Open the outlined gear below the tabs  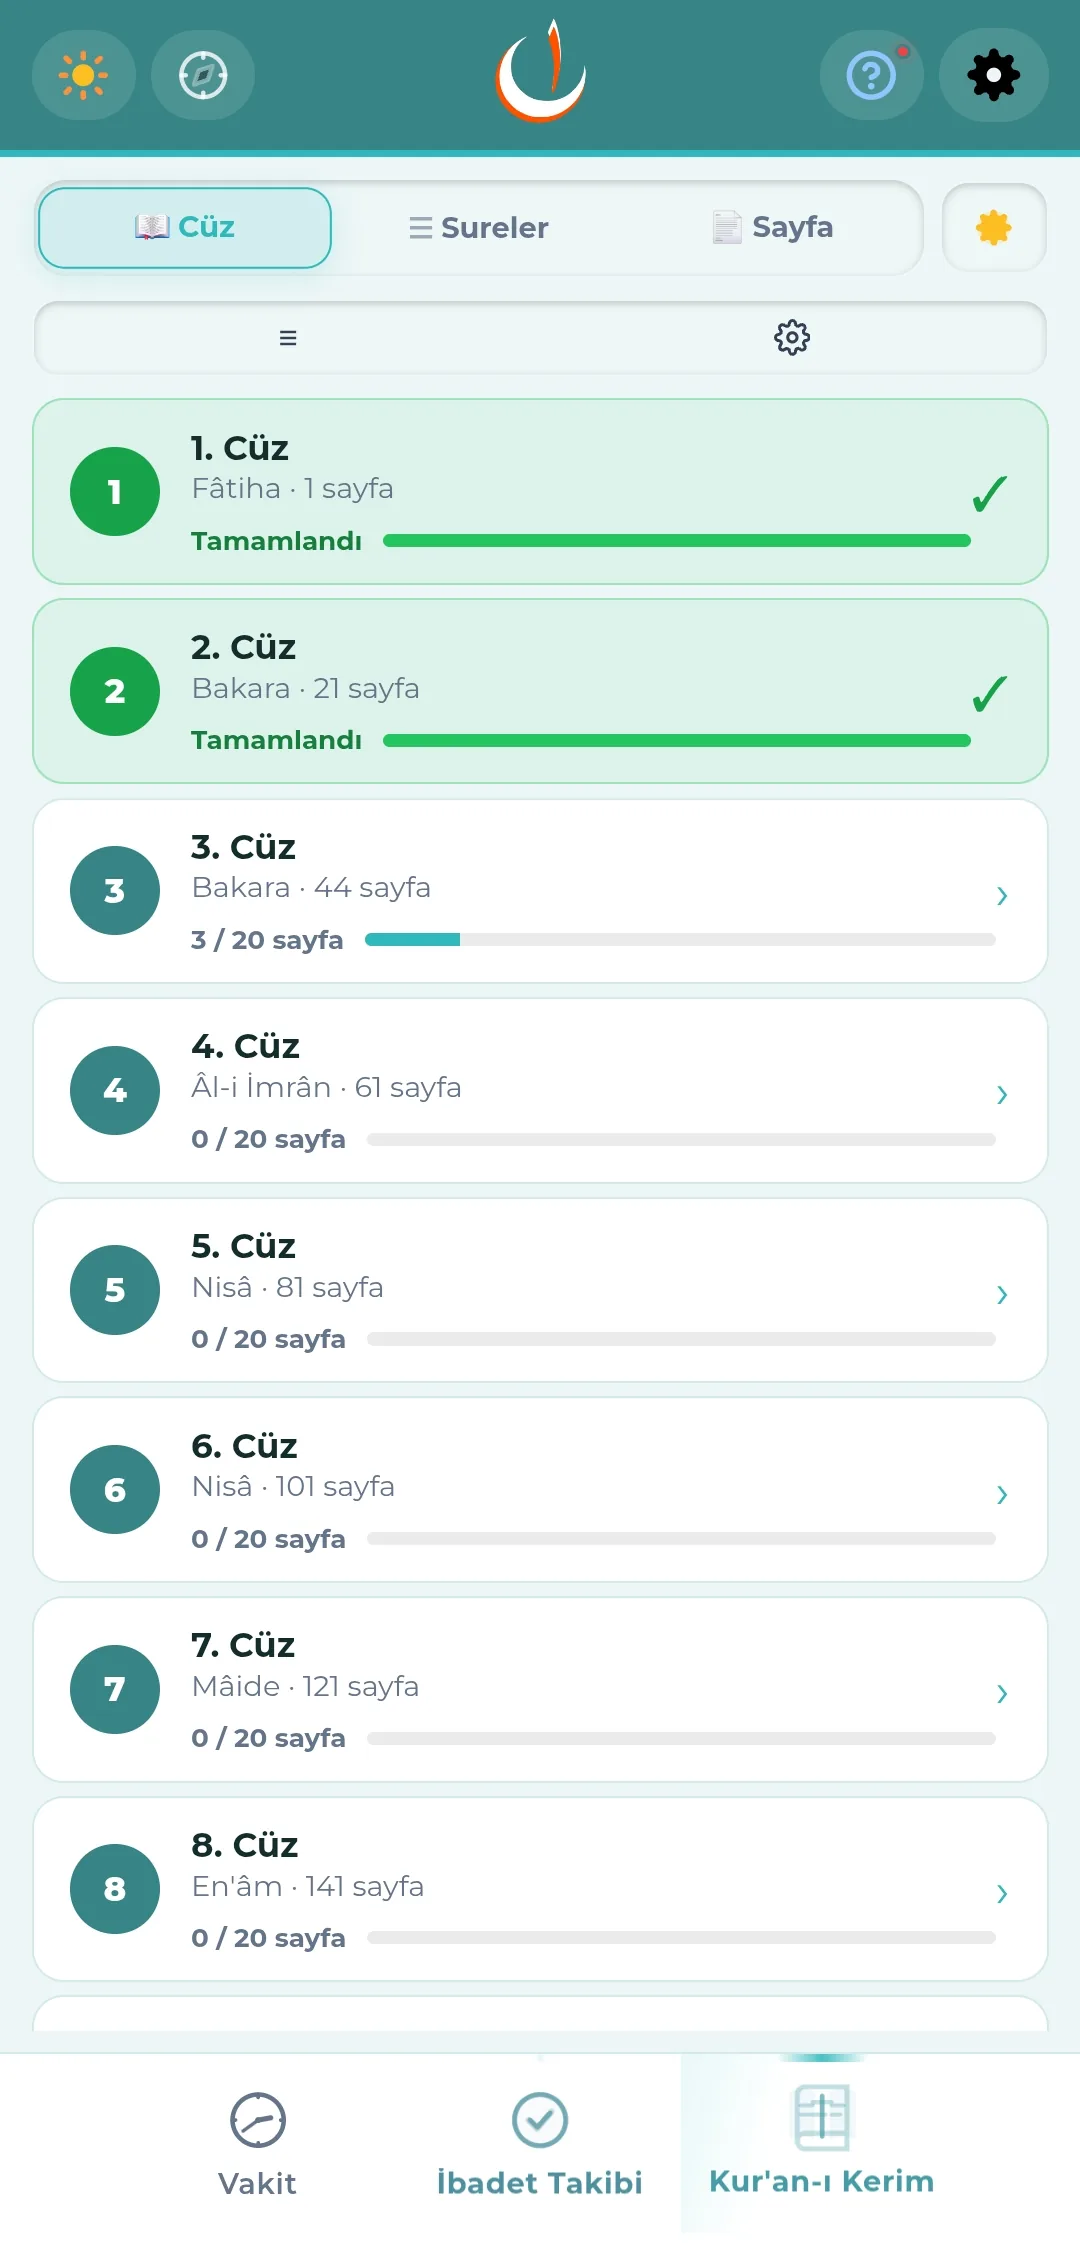point(792,338)
